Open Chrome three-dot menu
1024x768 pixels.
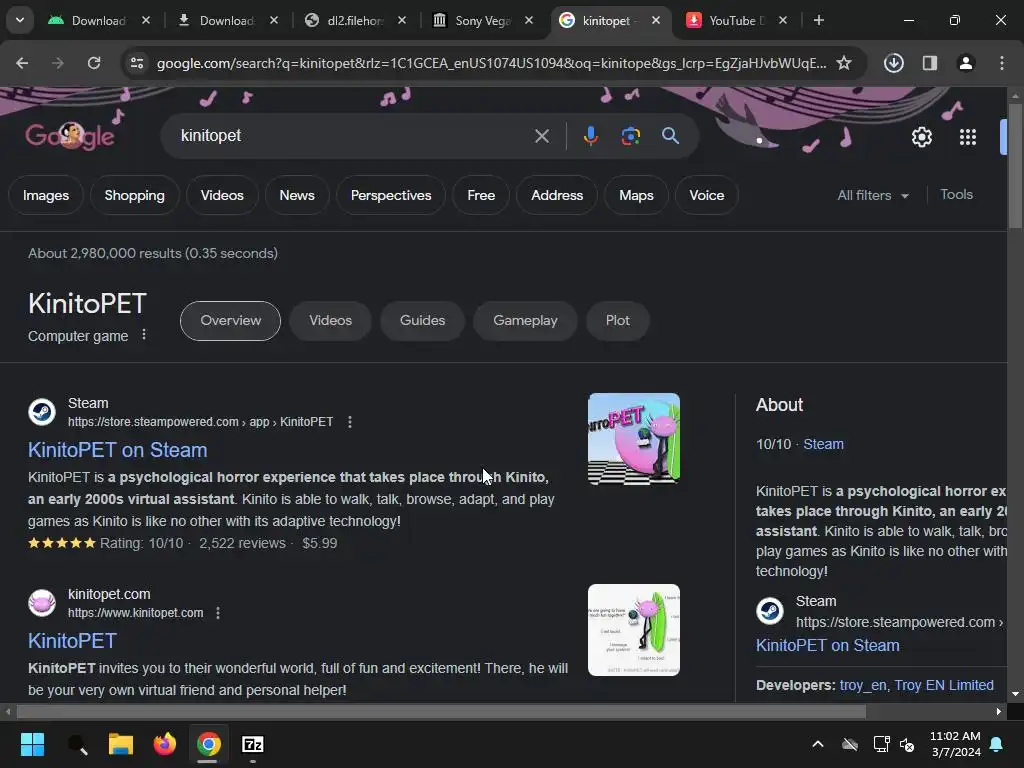point(1002,63)
